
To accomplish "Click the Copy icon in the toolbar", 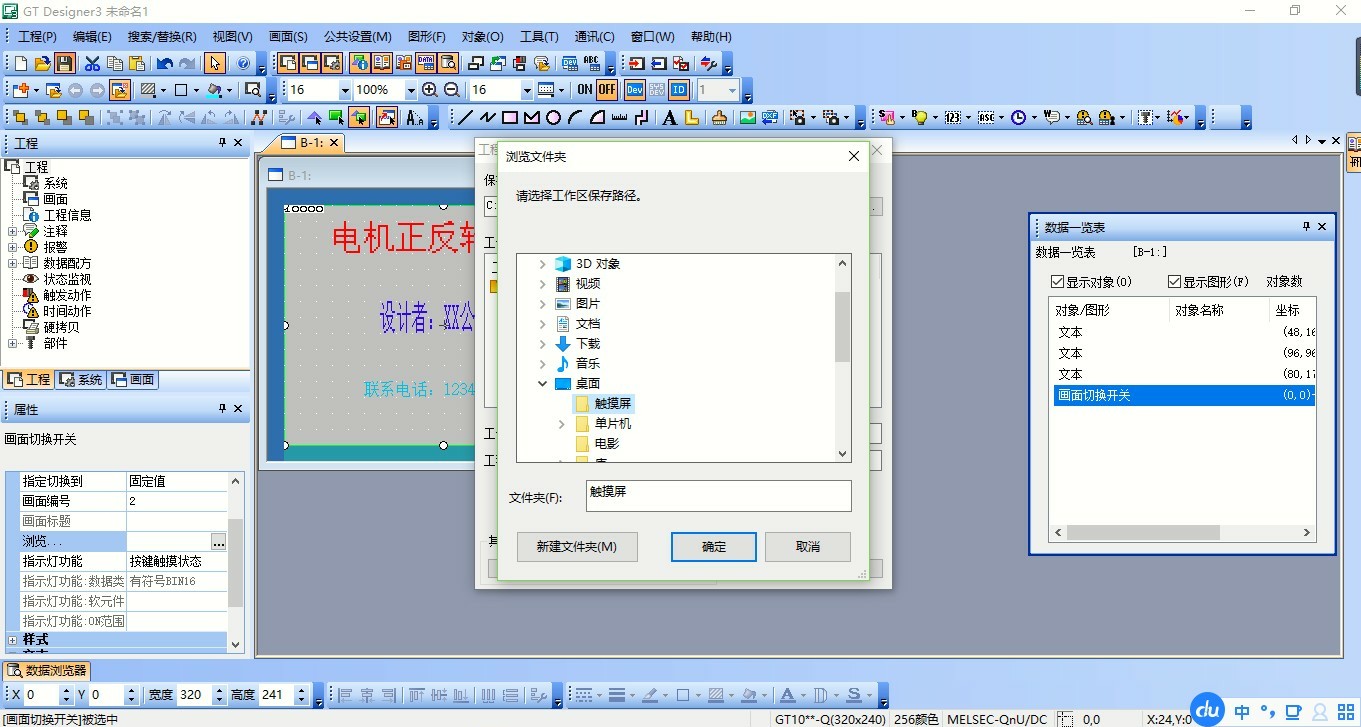I will 115,63.
